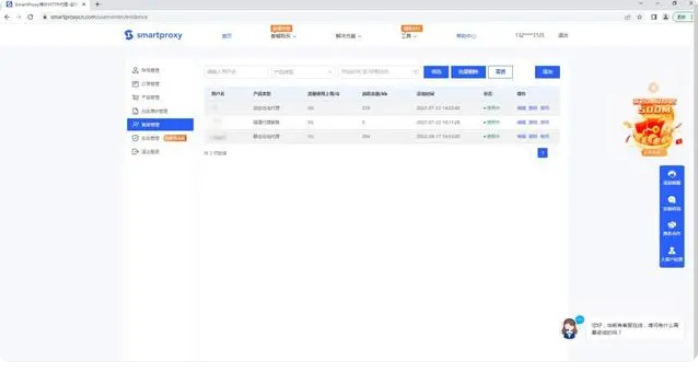The image size is (698, 376).
Task: Go to page 1 in pagination
Action: point(542,153)
